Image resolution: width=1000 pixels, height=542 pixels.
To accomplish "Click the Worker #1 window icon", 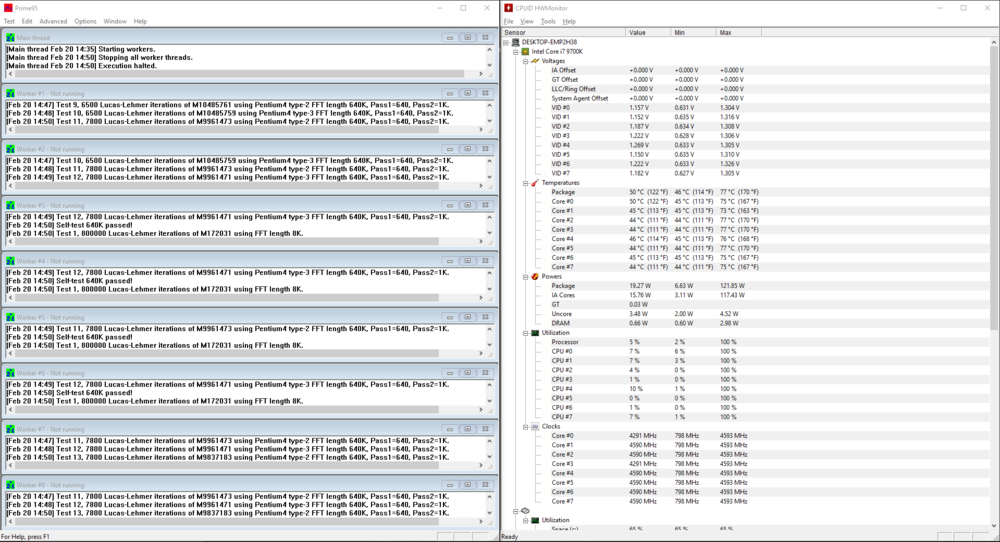I will [10, 93].
